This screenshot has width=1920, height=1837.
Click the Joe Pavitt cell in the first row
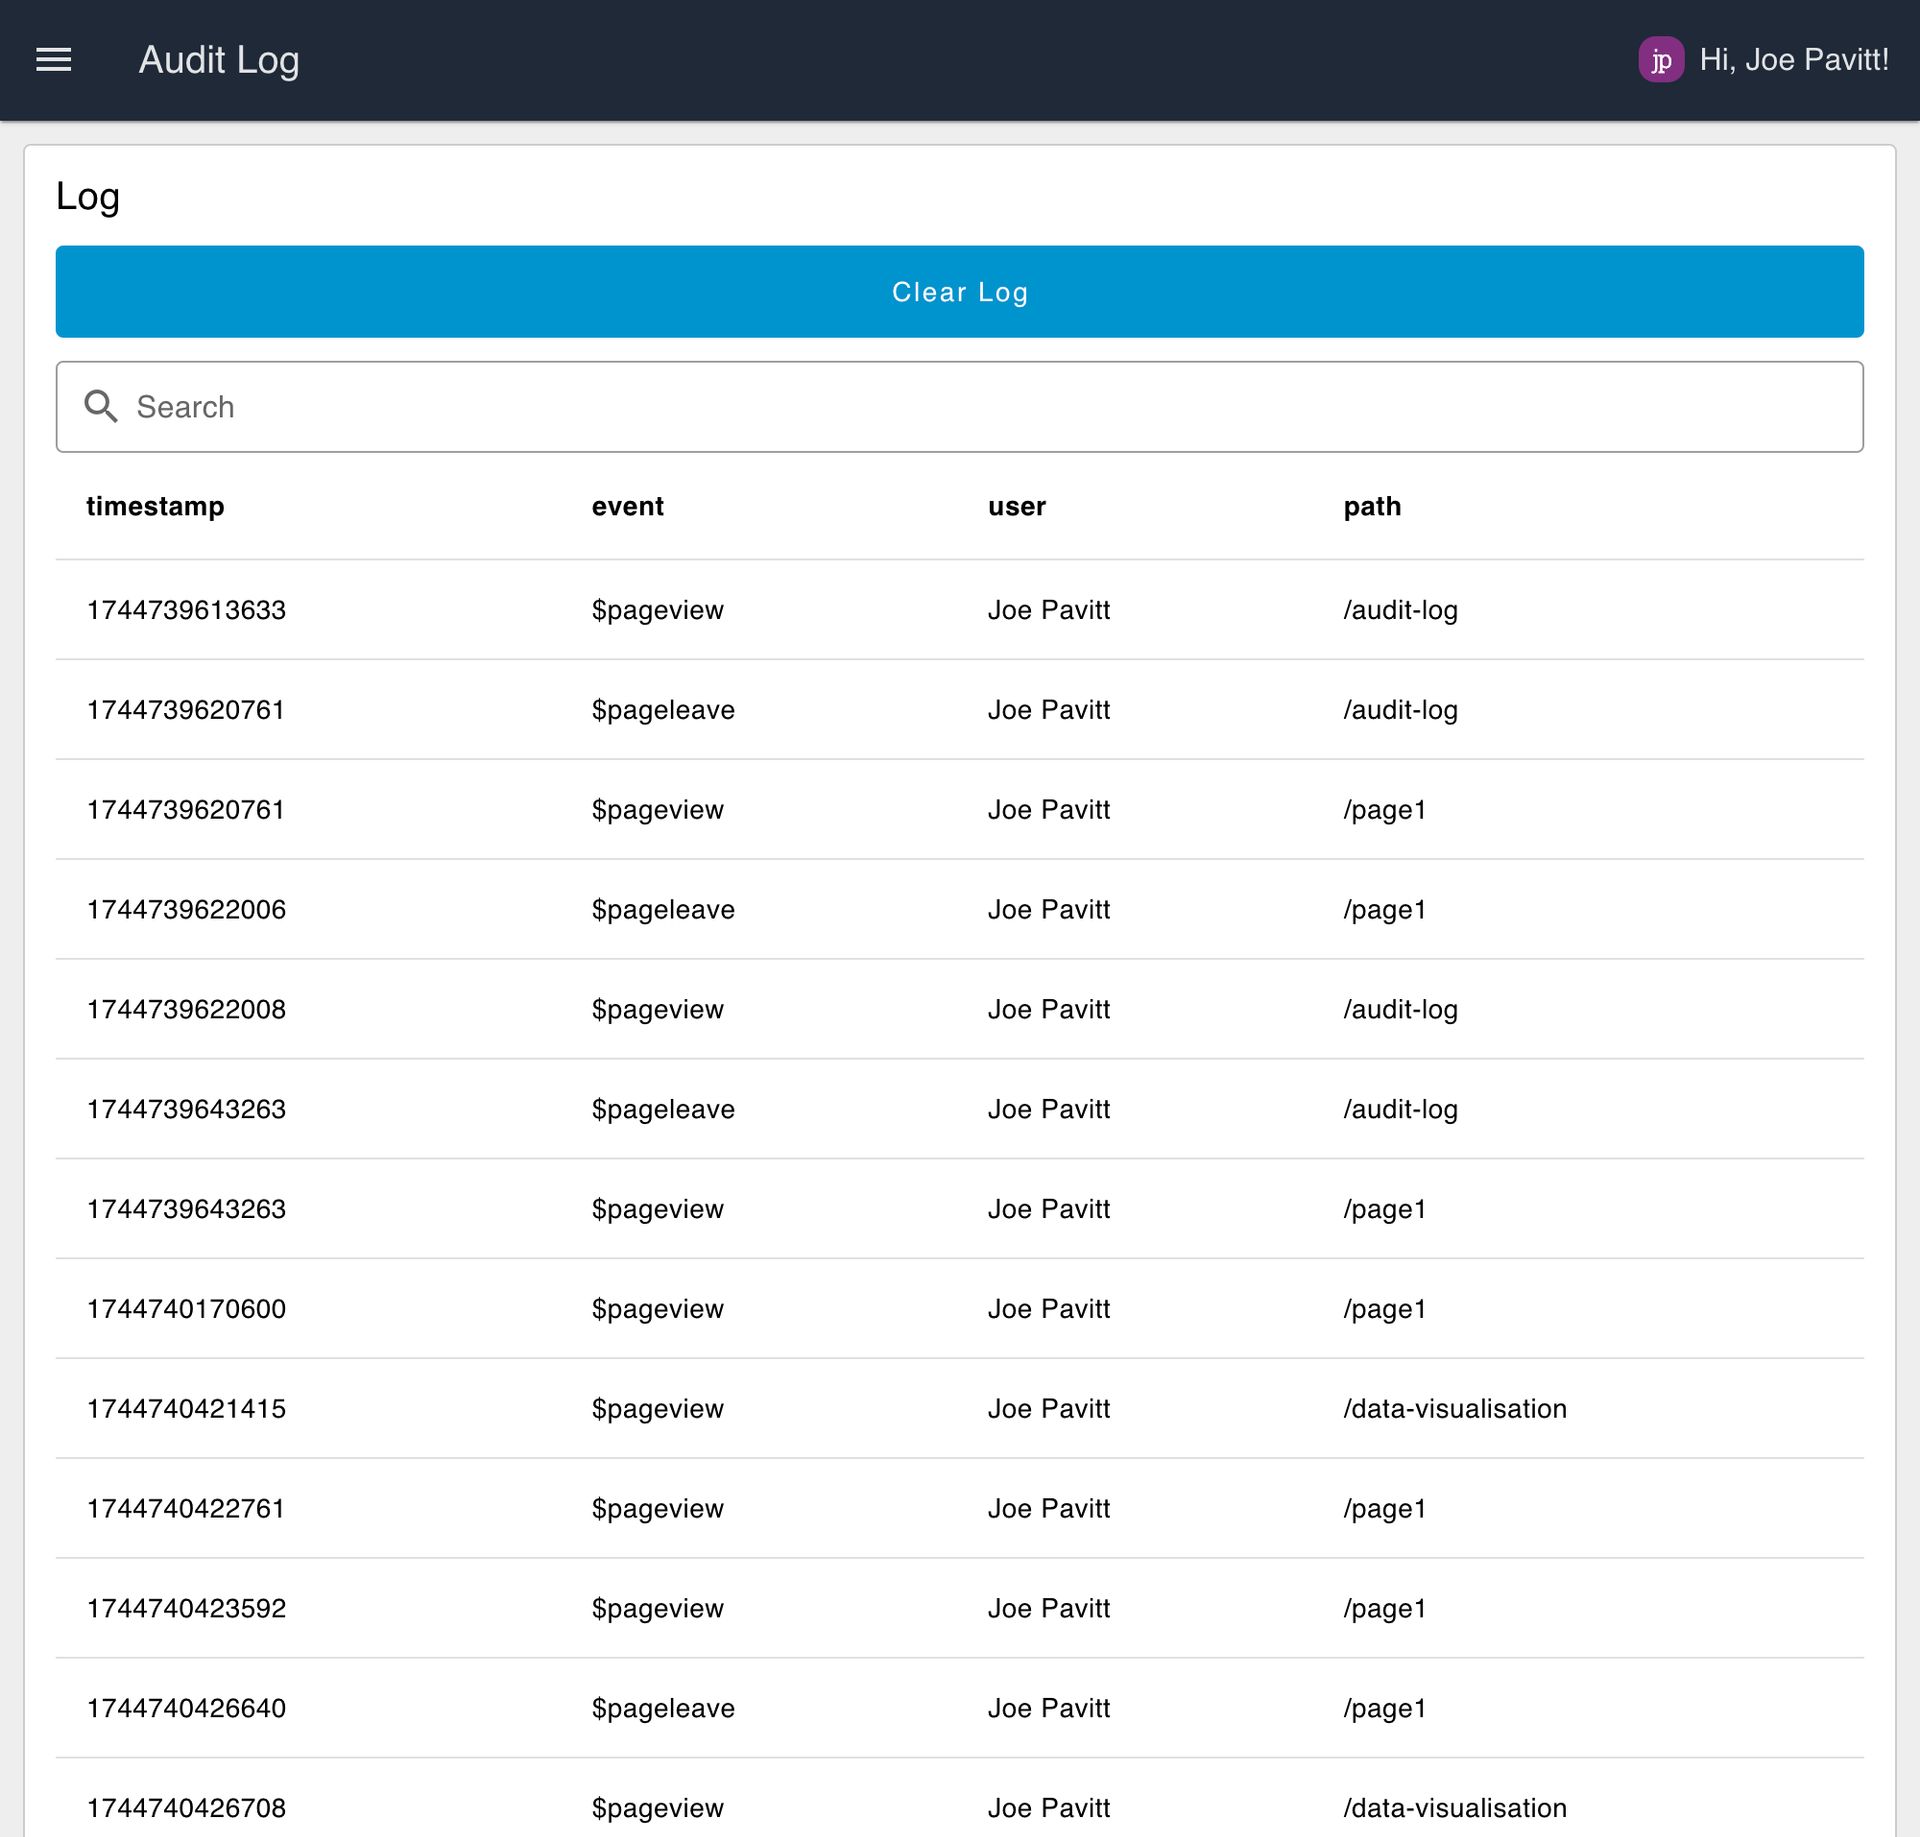click(x=1049, y=609)
